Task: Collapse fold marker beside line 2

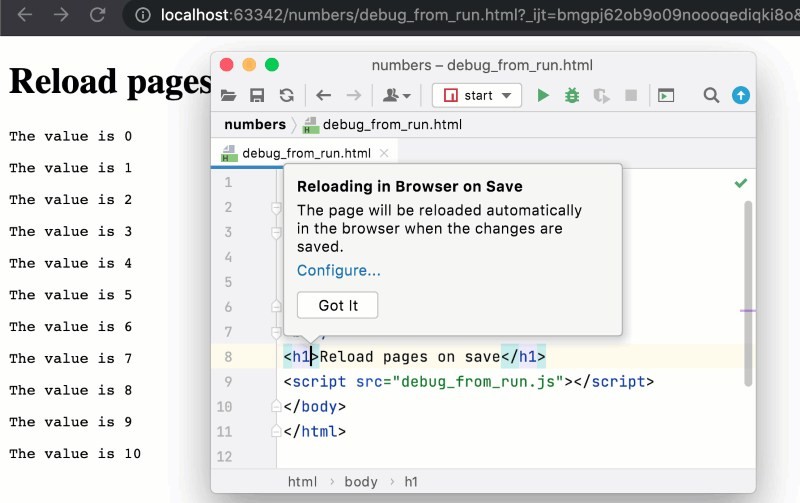Action: coord(276,208)
